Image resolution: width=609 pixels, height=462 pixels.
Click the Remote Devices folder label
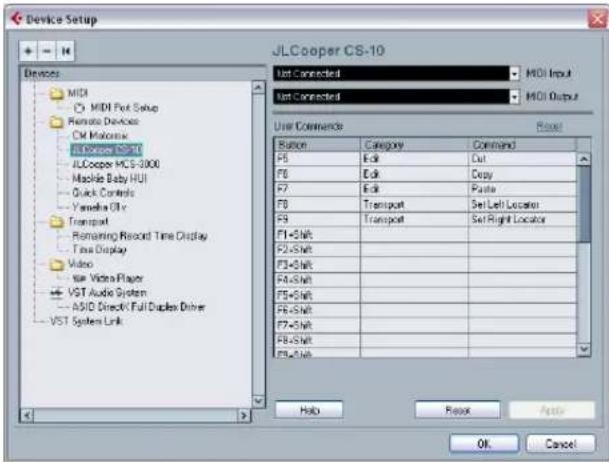coord(103,122)
